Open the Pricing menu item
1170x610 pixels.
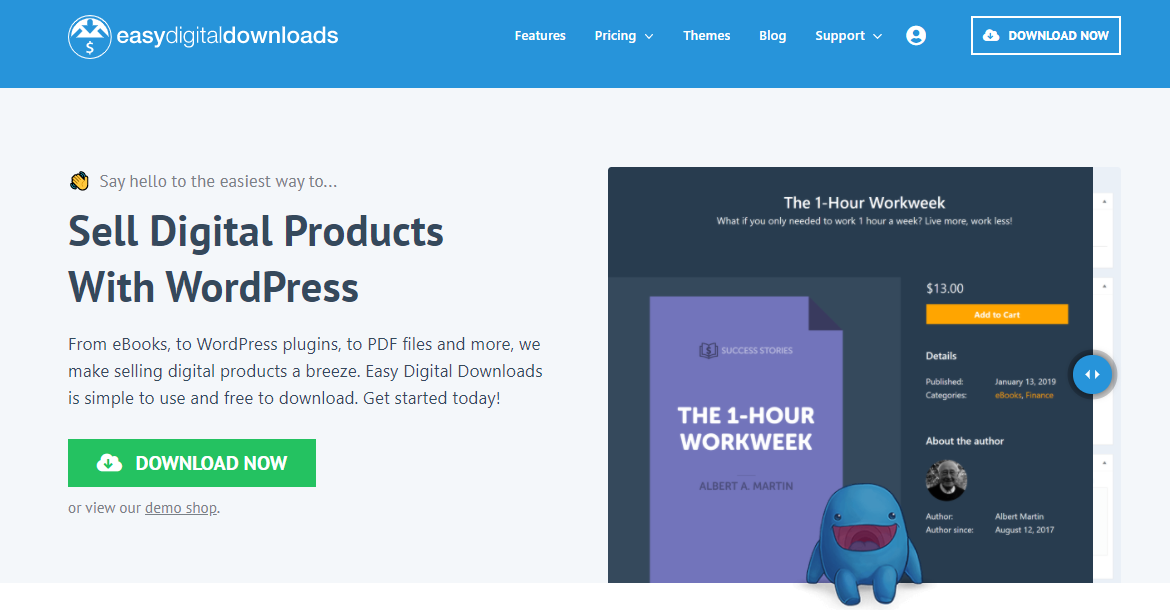(616, 36)
